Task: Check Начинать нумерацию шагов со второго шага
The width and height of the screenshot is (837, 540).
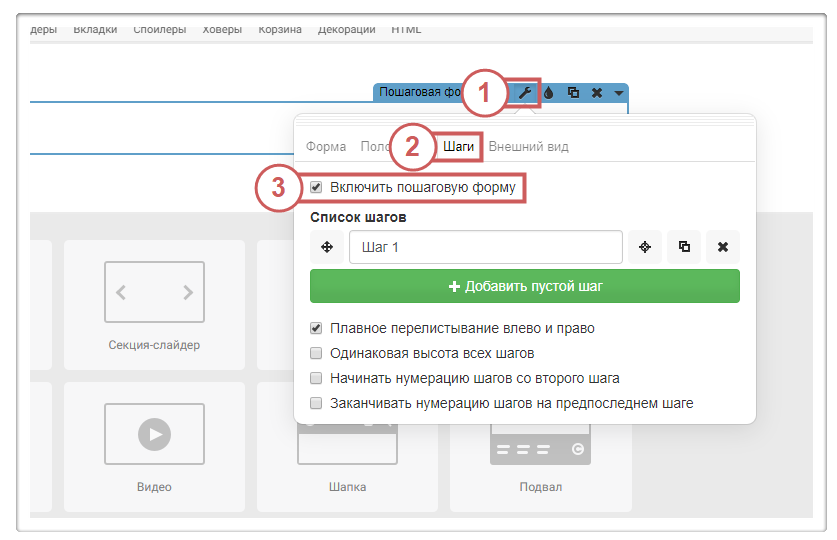Action: tap(316, 379)
